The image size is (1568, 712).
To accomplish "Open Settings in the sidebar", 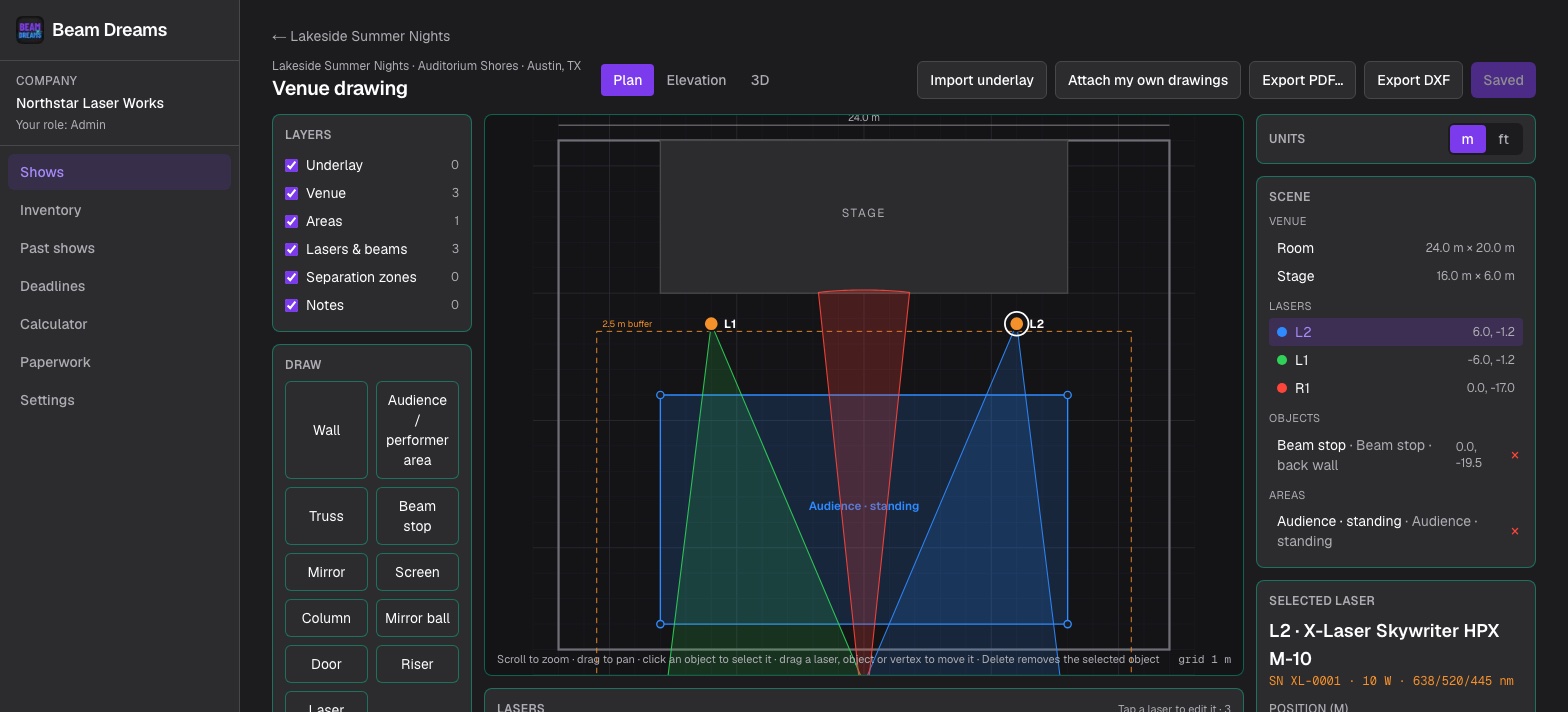I will (119, 400).
